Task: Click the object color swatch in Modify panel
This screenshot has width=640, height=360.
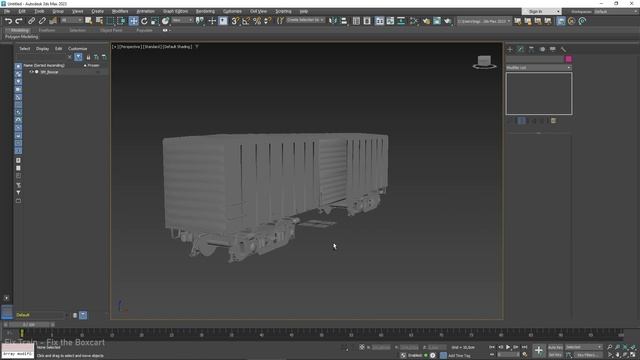Action: 568,59
